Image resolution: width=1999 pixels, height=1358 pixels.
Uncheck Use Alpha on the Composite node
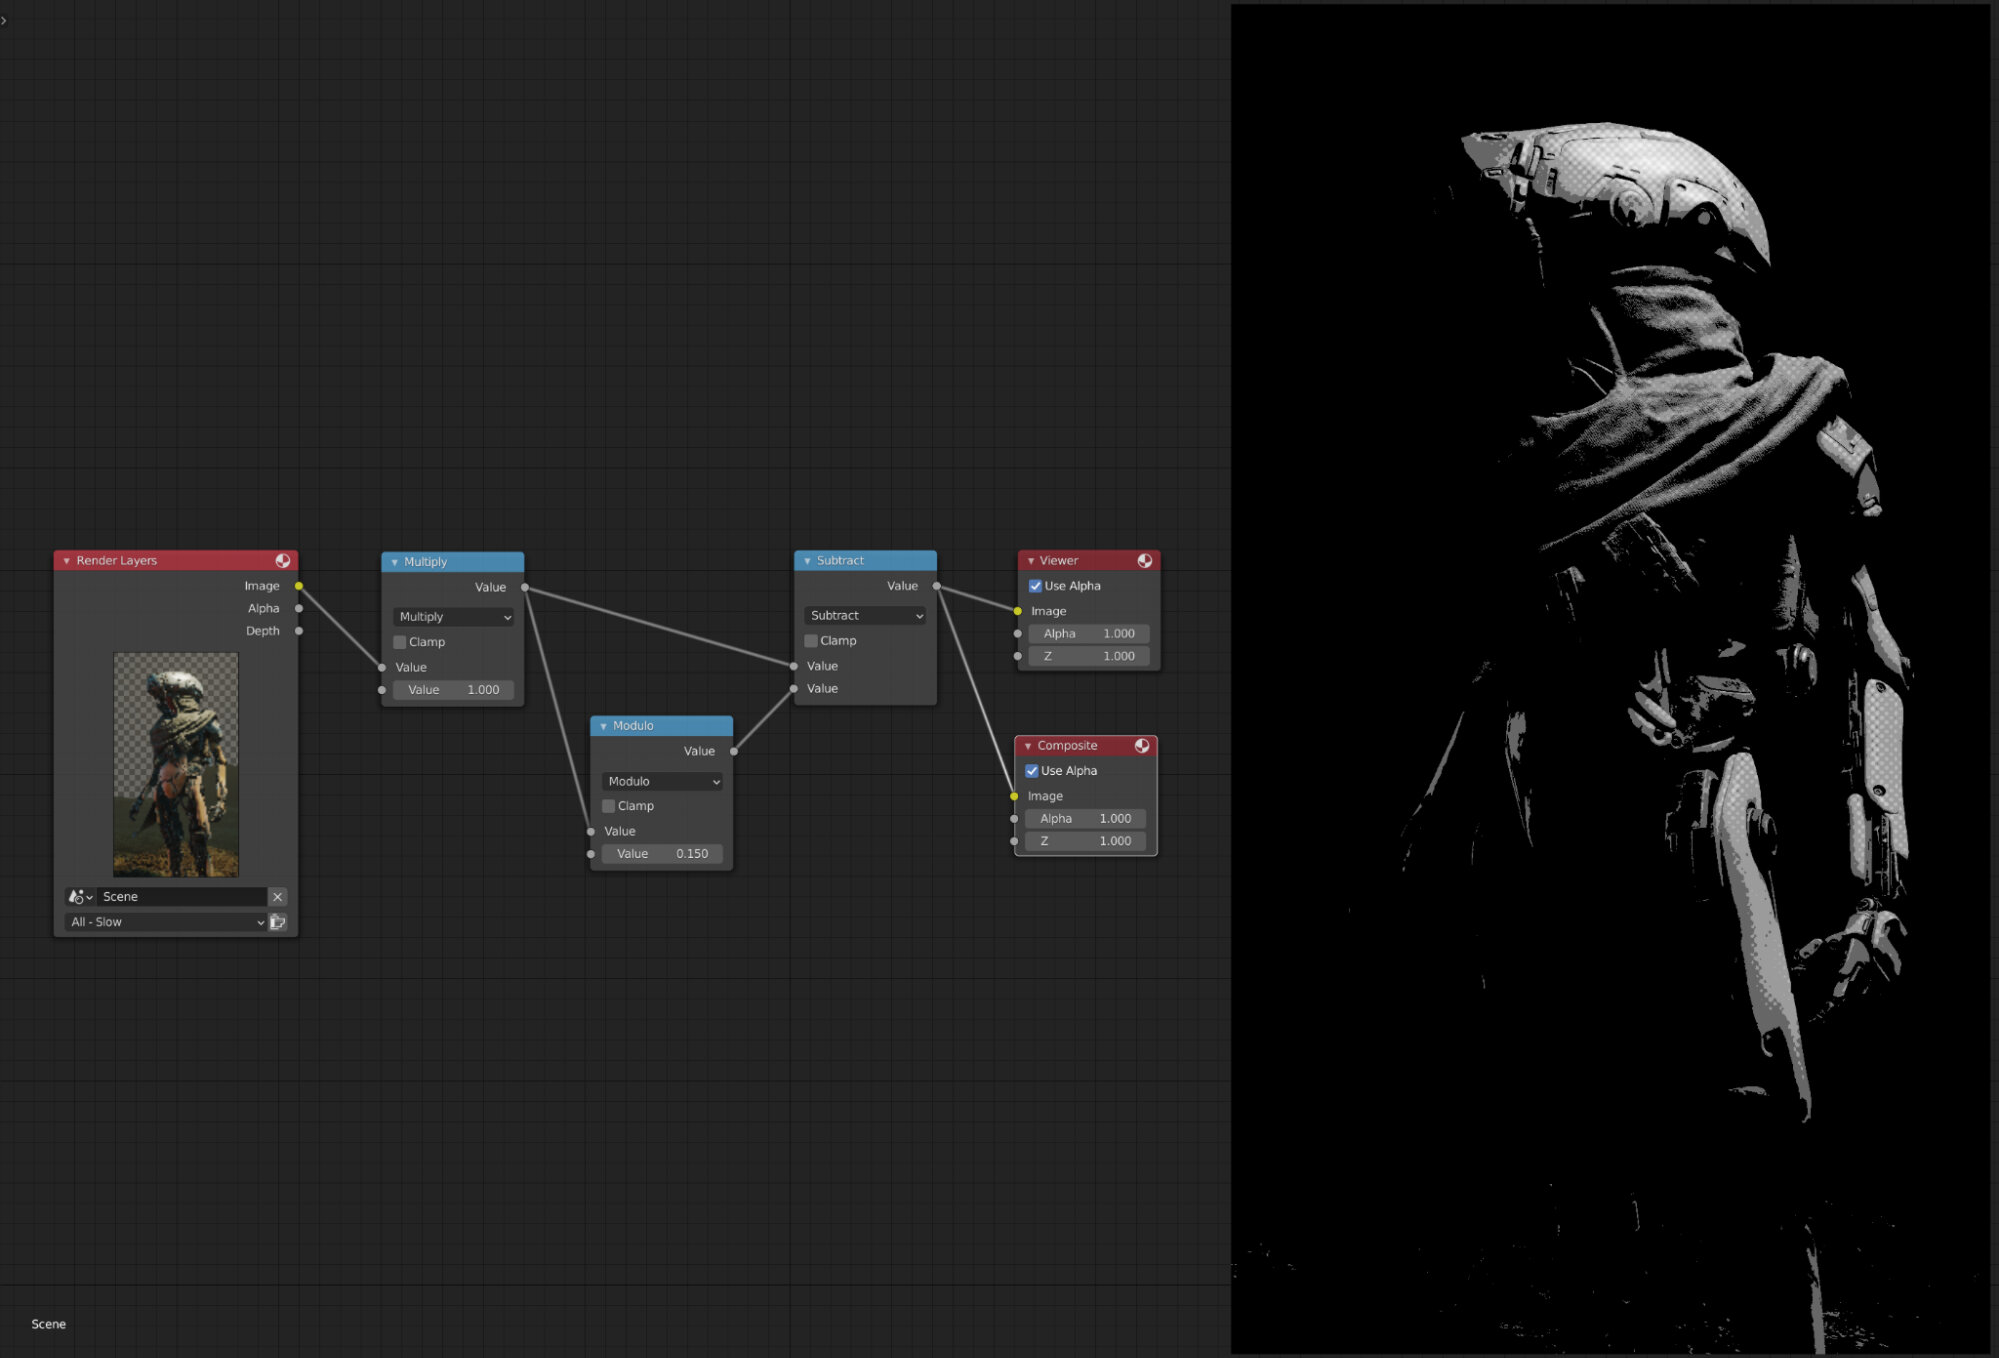1031,770
